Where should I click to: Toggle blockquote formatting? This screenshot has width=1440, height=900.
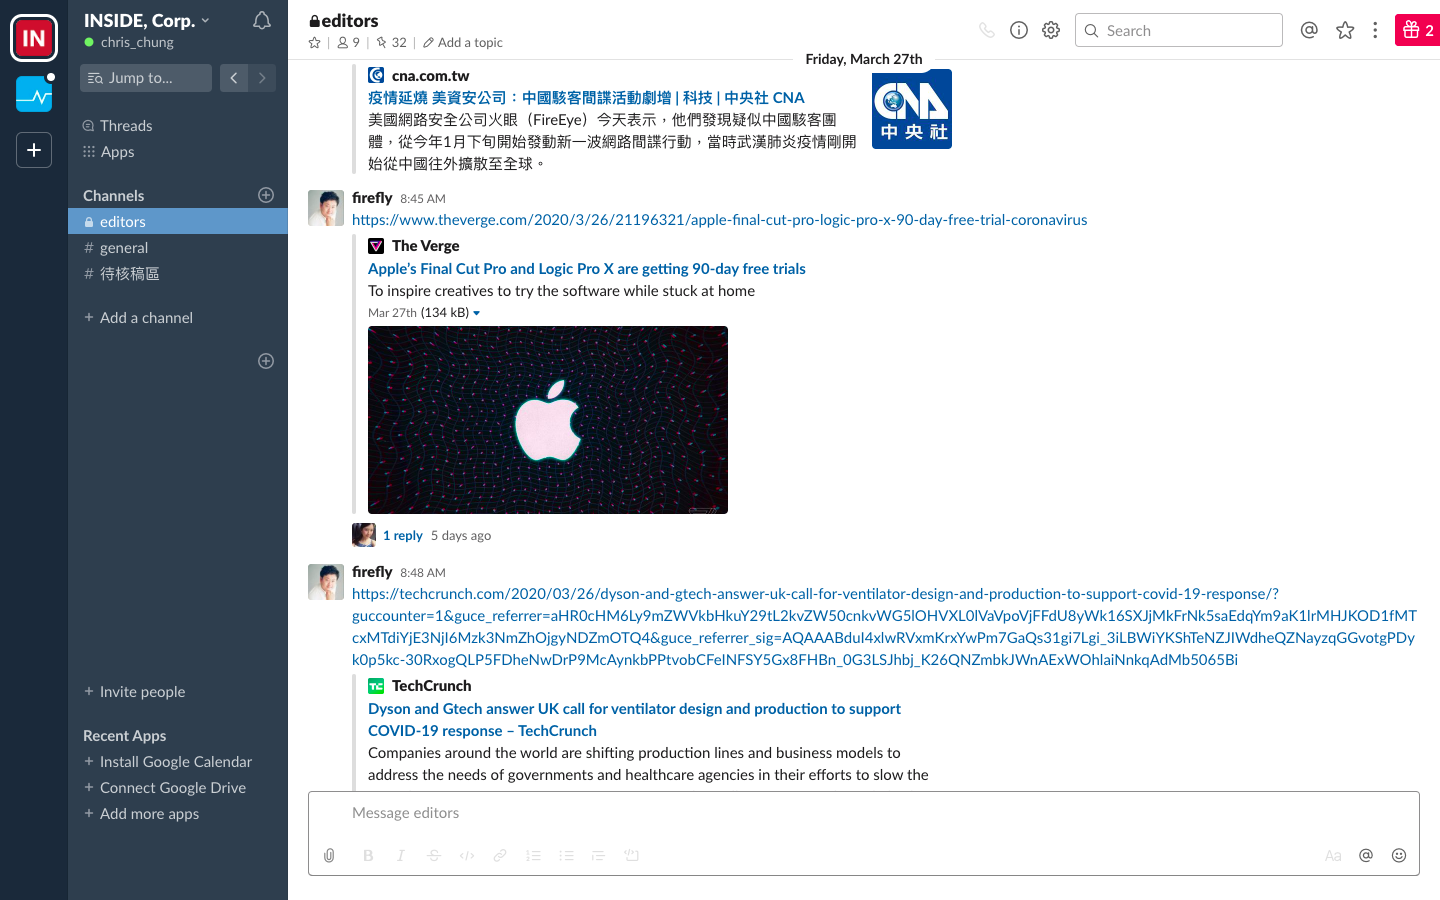pyautogui.click(x=599, y=855)
